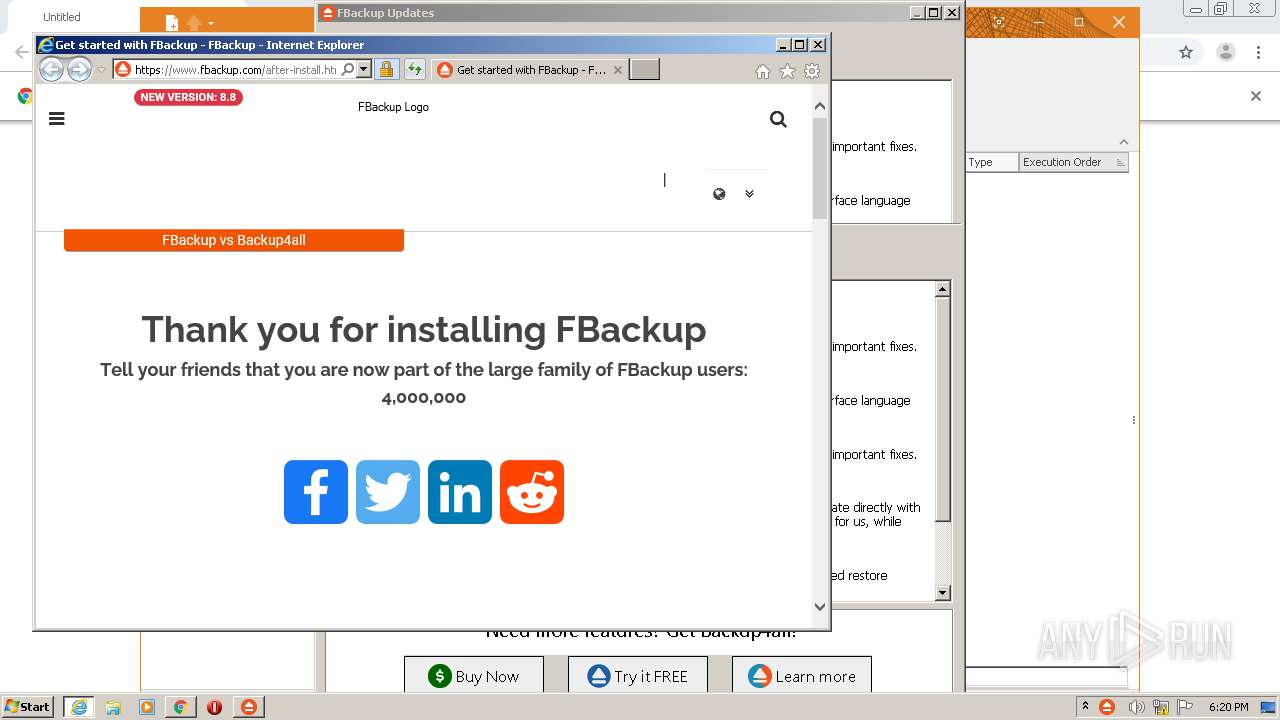Click FBackup Updates list scroll down arrow
The height and width of the screenshot is (720, 1280).
coord(942,593)
